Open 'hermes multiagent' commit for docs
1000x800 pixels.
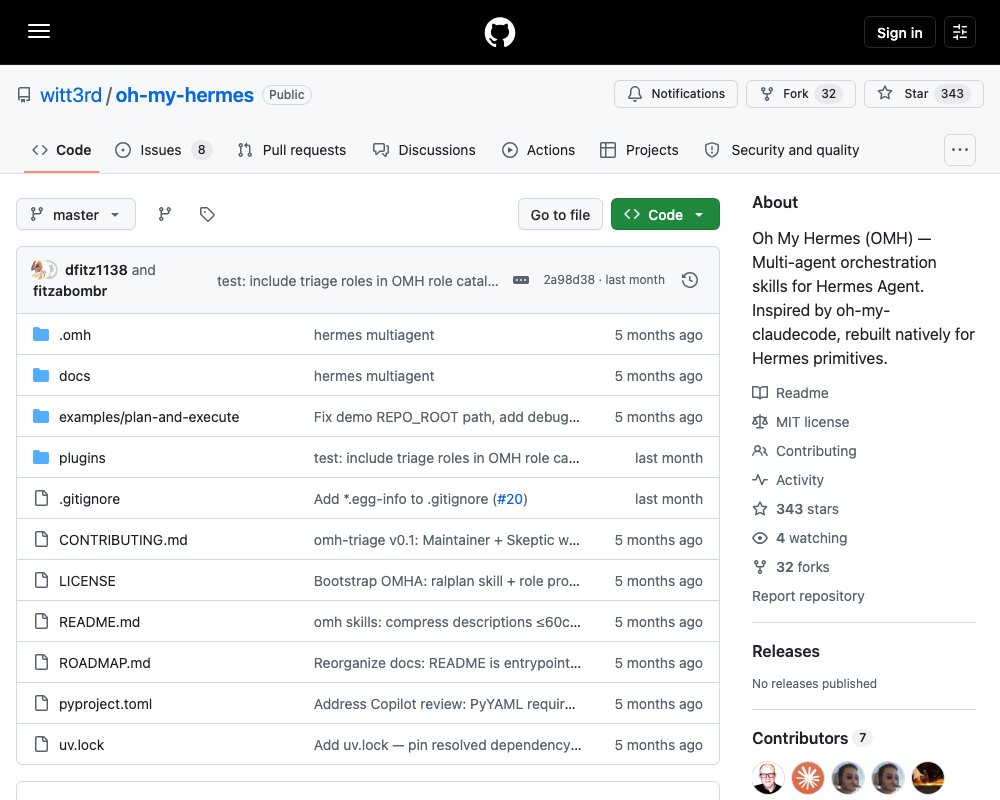(x=374, y=376)
